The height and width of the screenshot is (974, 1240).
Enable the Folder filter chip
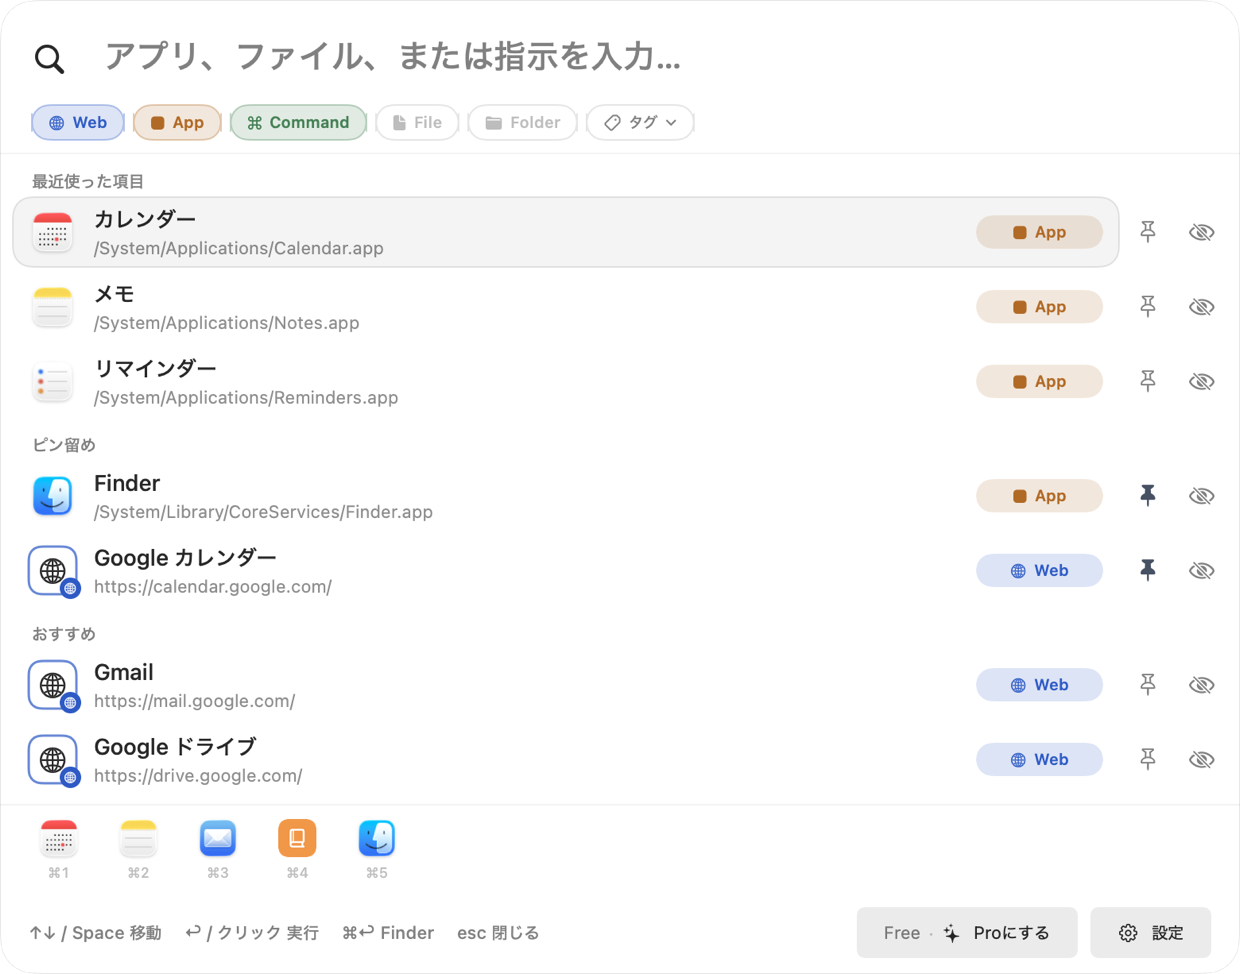pos(522,122)
